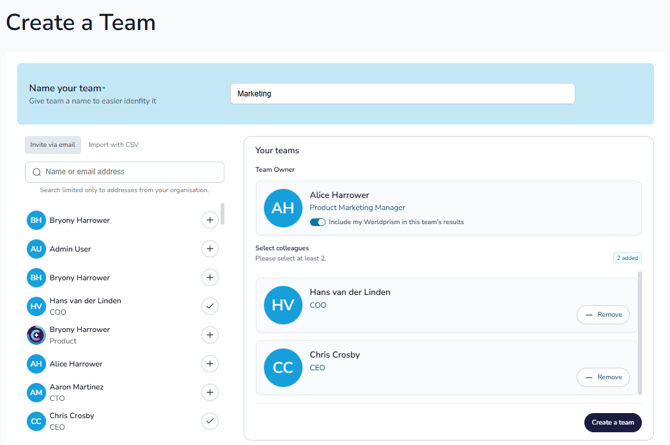Remove Chris Crosby from the team
This screenshot has height=445, width=670.
click(603, 377)
